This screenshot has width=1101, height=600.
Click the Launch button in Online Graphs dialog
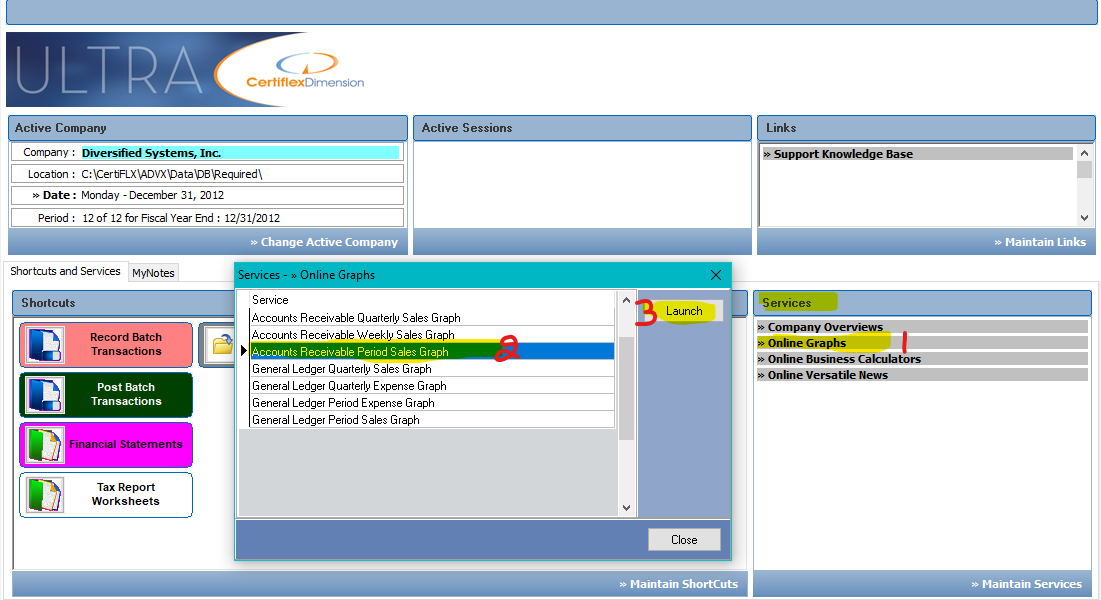click(684, 311)
